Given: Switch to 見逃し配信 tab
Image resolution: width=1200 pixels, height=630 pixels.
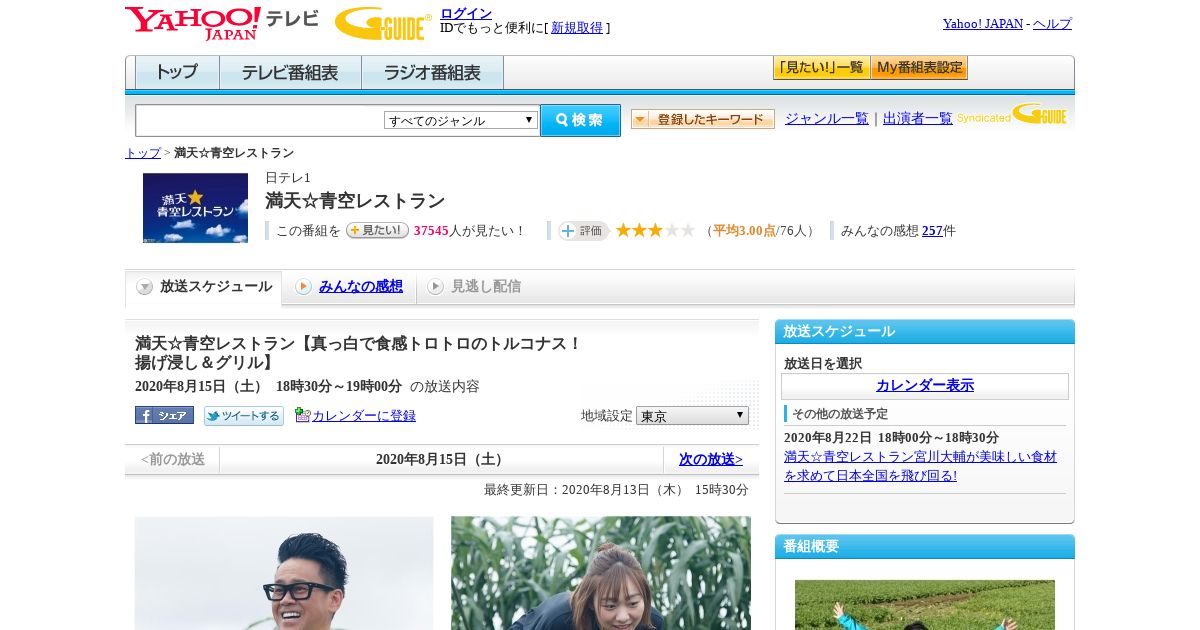Looking at the screenshot, I should pos(474,287).
